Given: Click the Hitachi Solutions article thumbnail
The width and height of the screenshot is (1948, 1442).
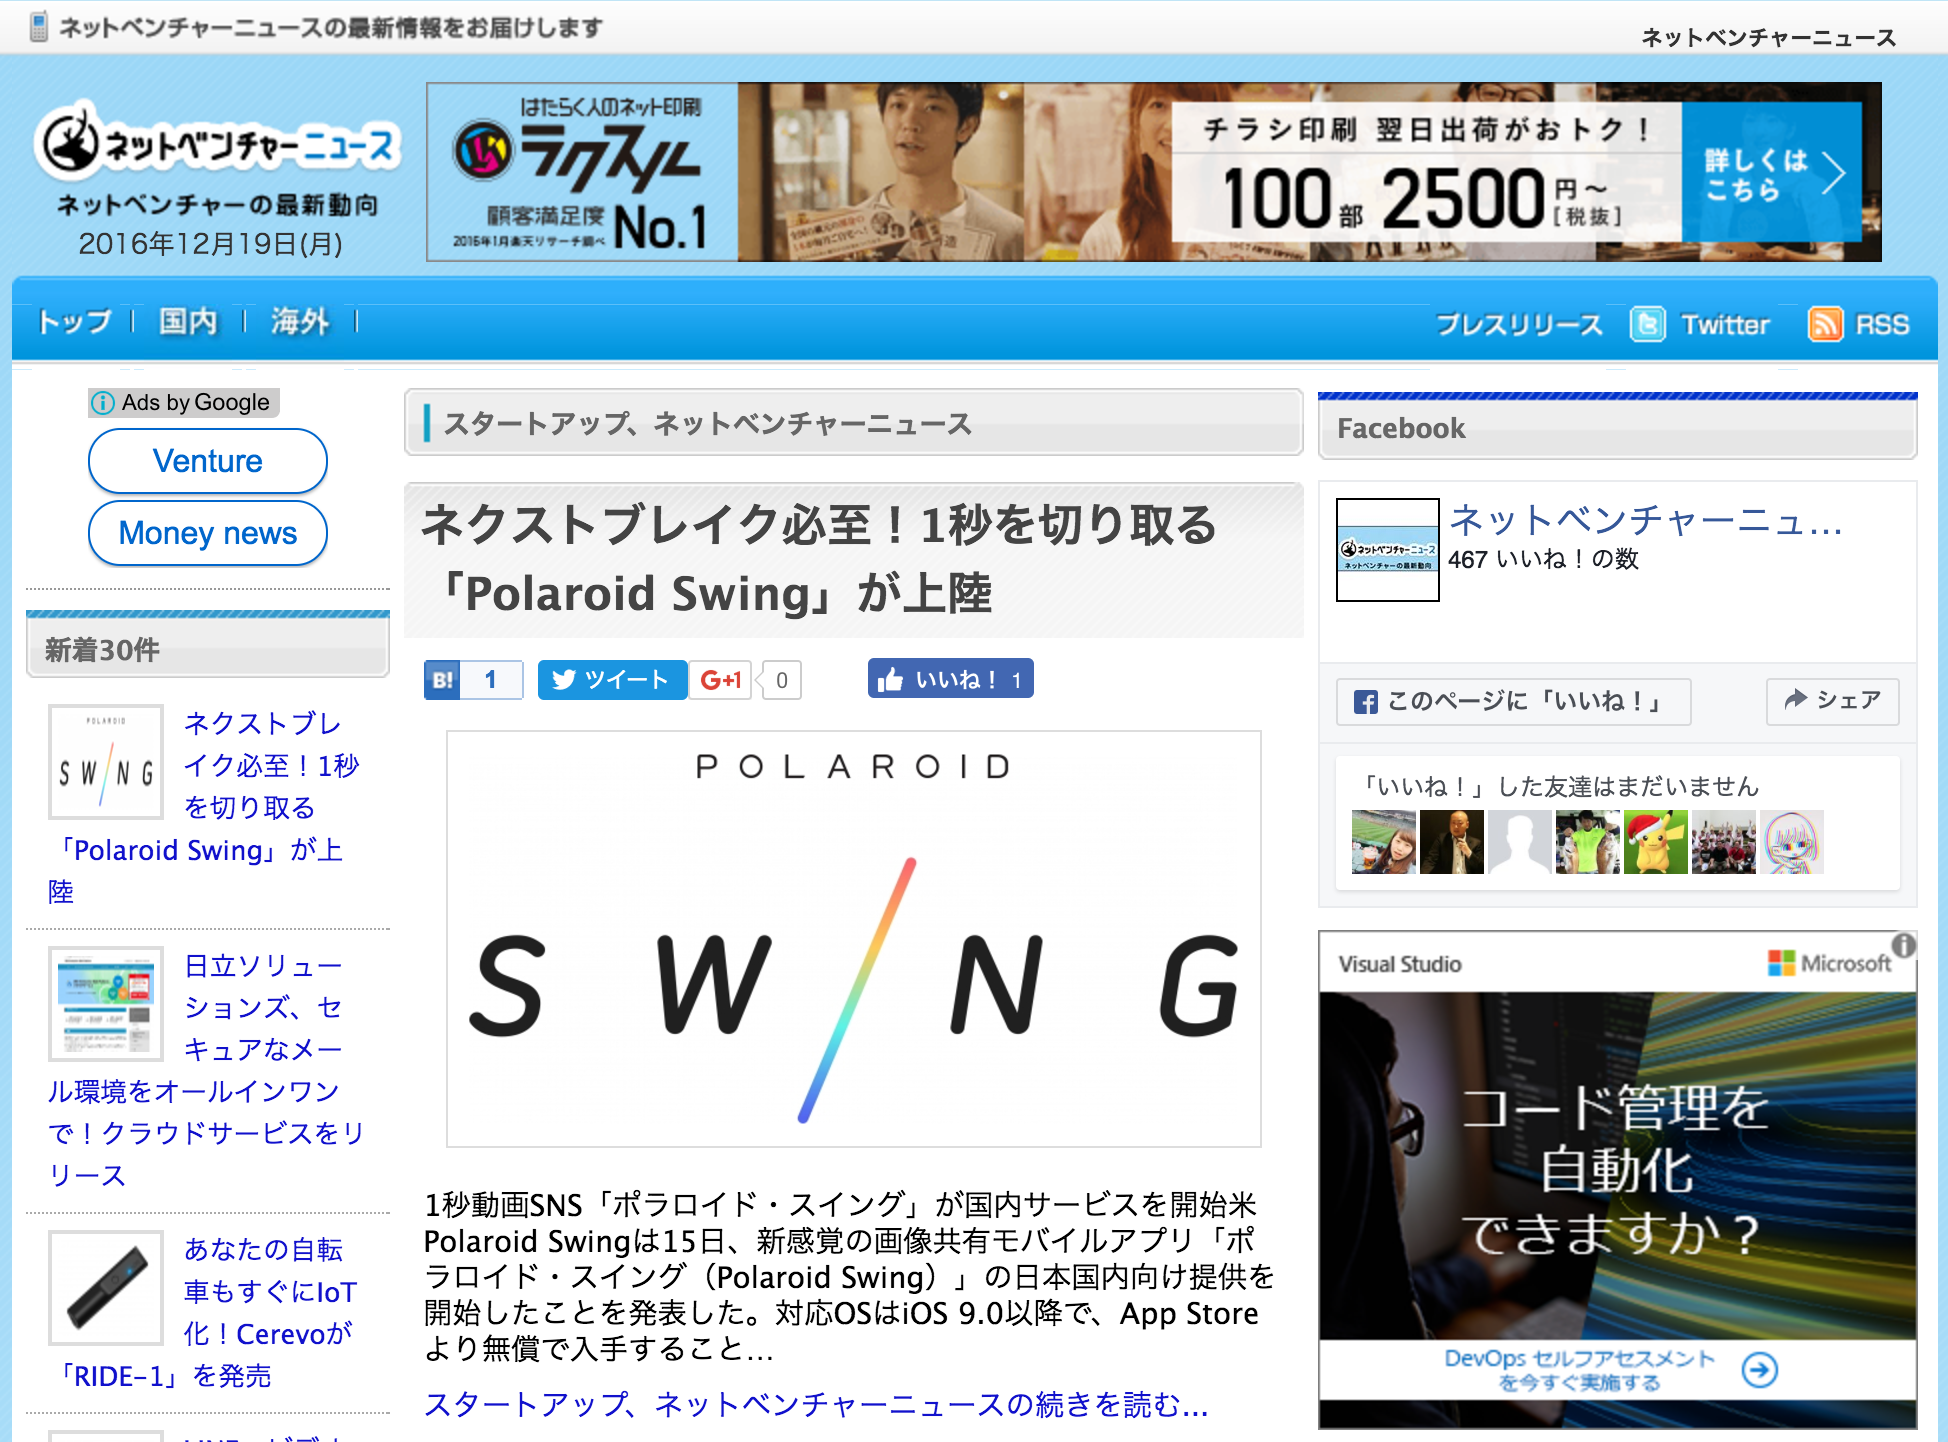Looking at the screenshot, I should click(106, 1004).
